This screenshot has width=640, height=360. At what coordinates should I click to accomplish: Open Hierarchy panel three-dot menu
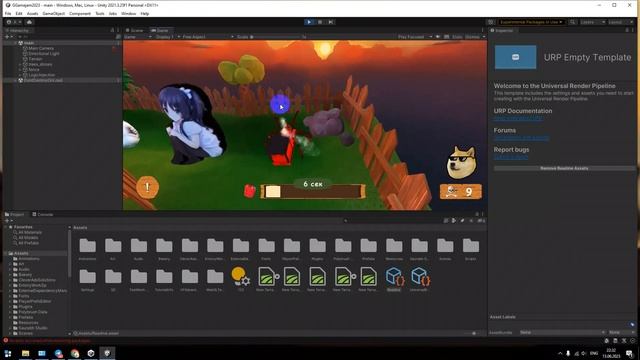(118, 30)
